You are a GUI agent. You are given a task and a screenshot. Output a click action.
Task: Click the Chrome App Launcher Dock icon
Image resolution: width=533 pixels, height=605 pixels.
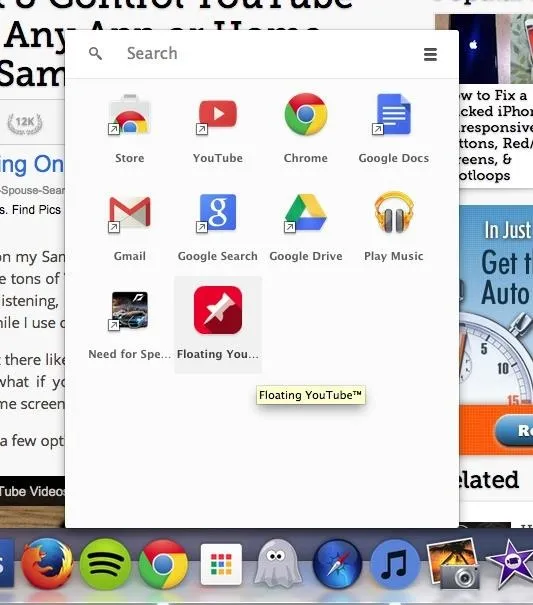(221, 564)
